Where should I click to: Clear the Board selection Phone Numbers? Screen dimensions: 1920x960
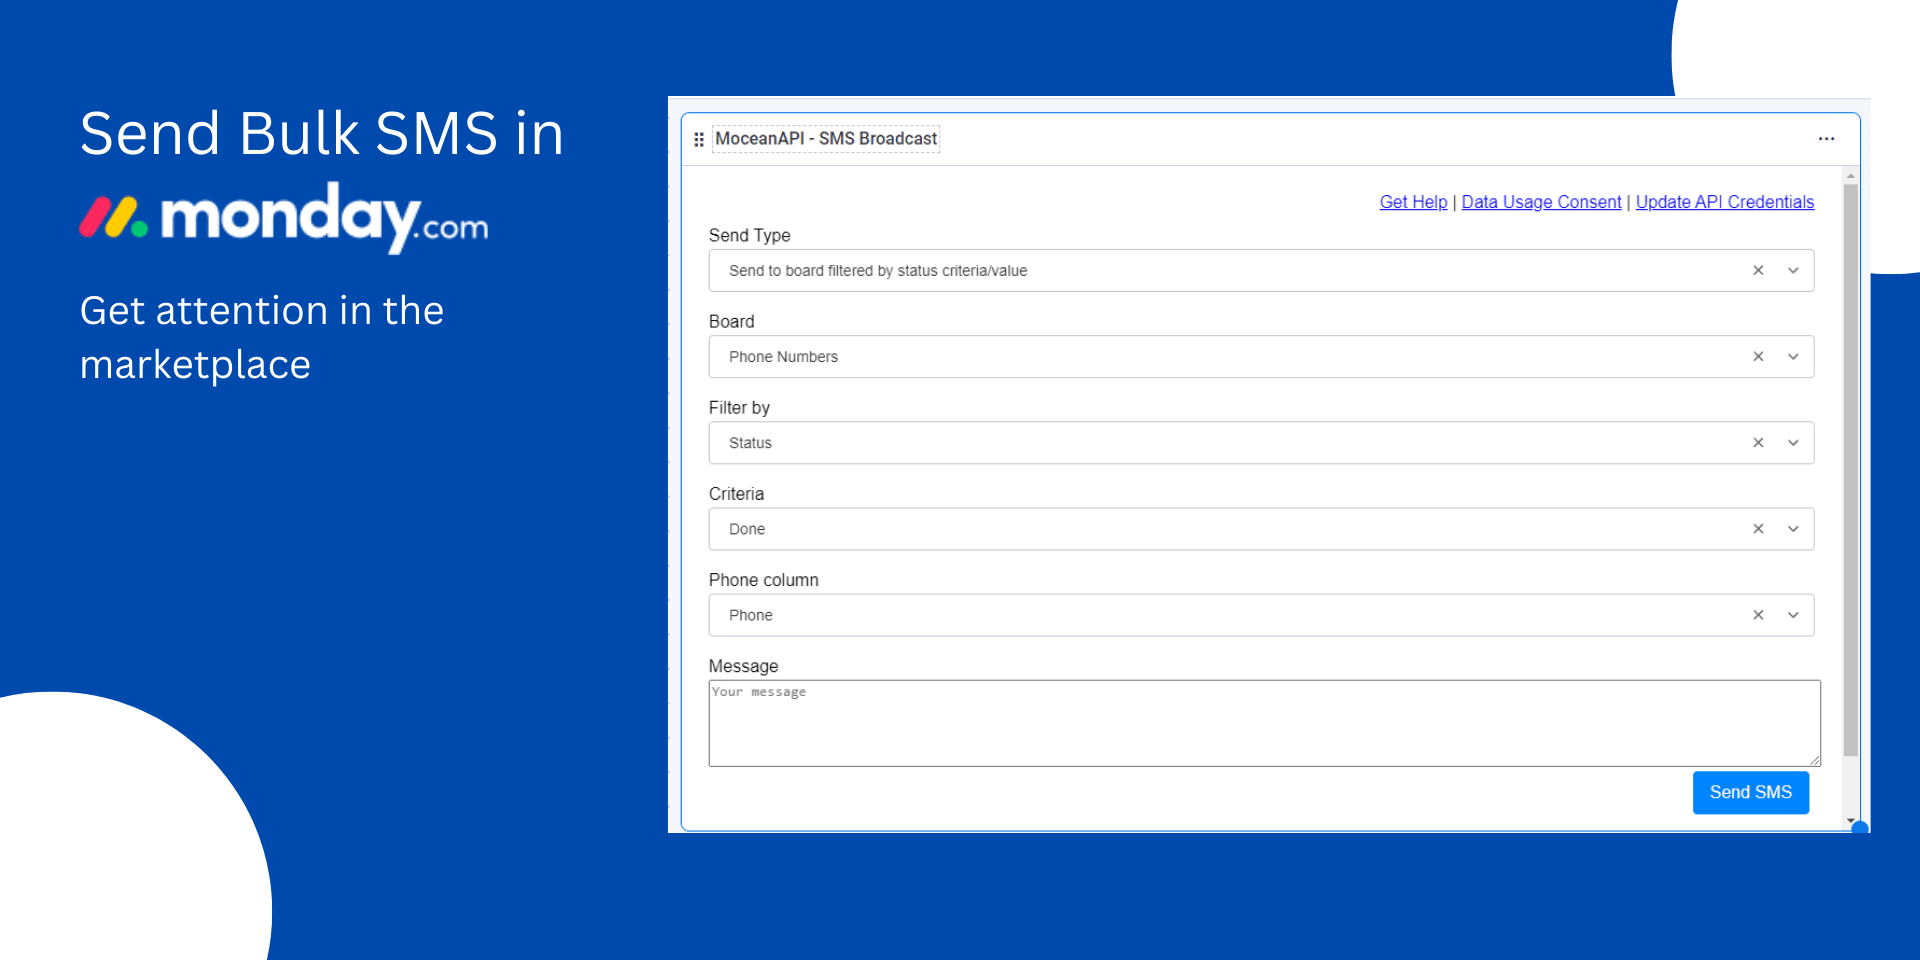1758,357
